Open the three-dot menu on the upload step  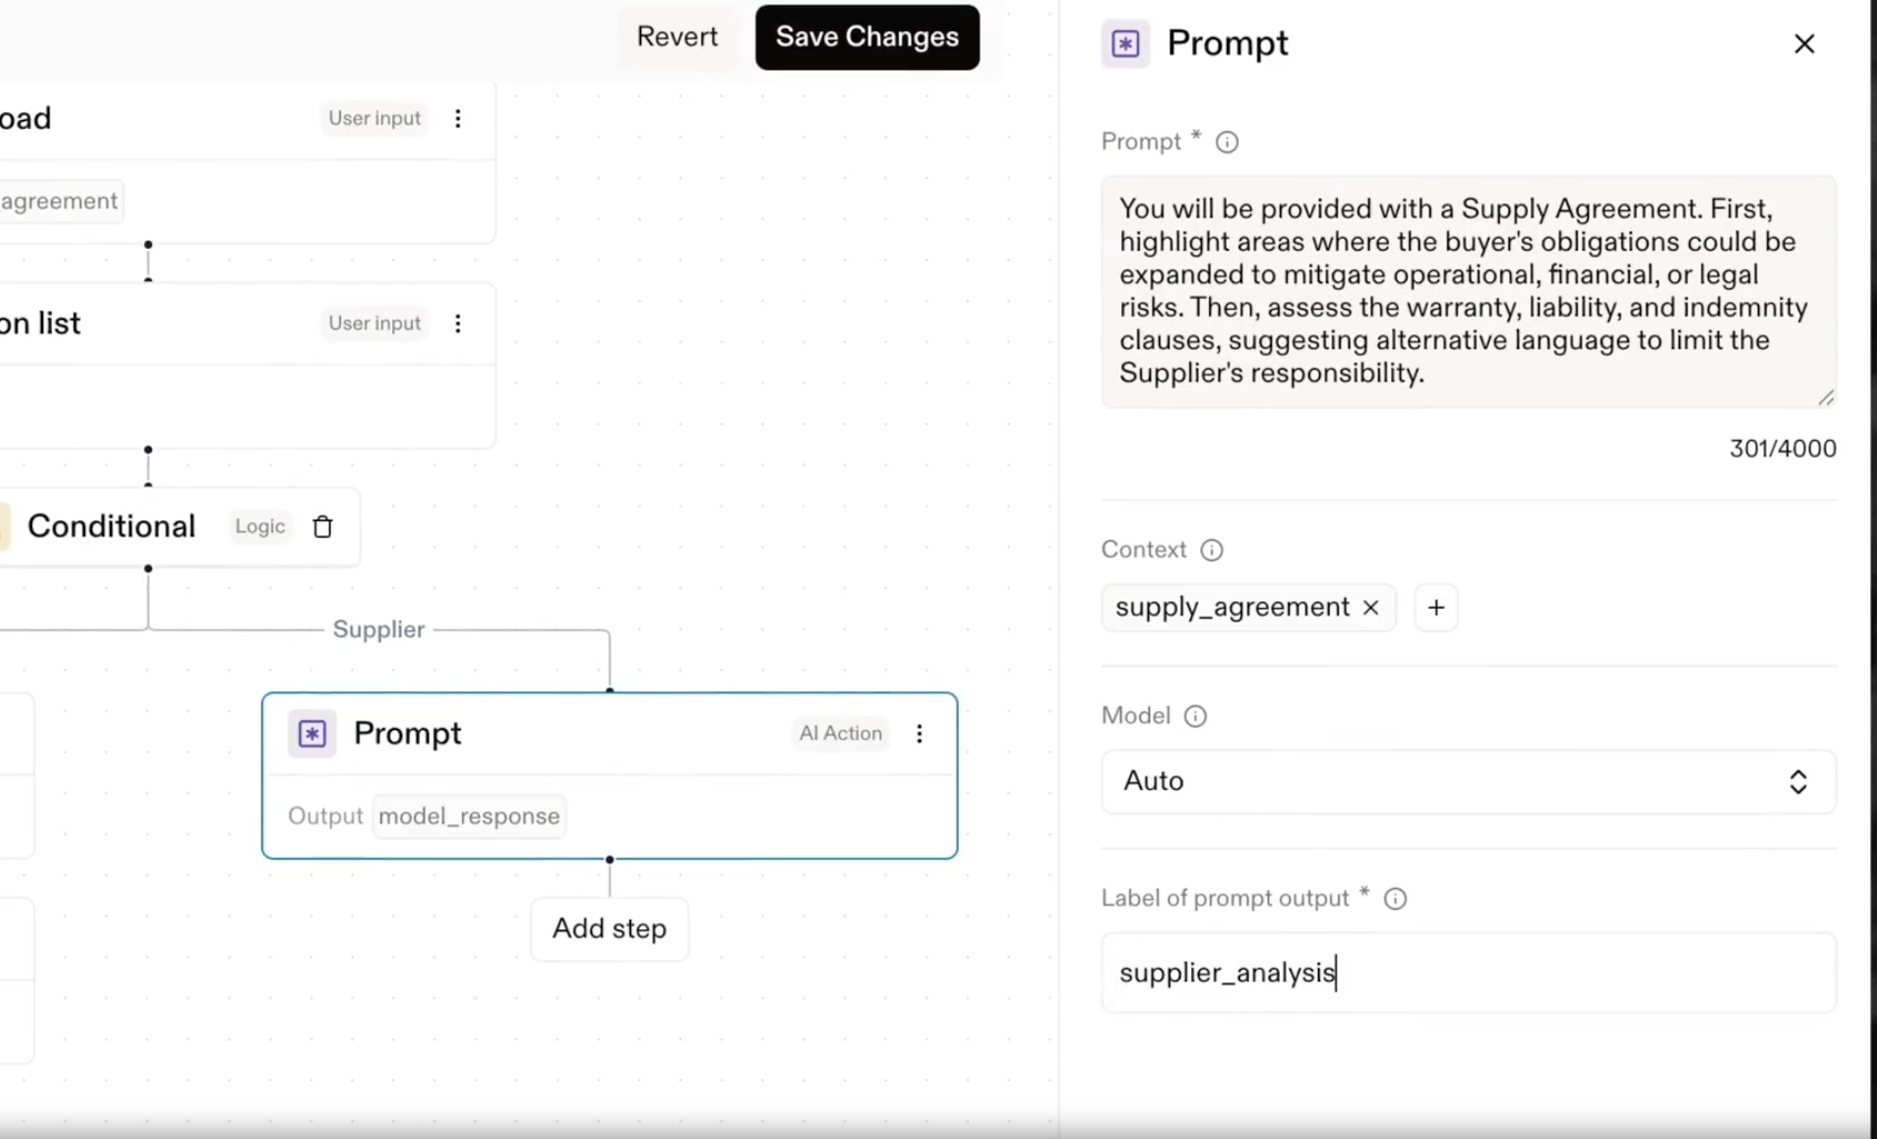[458, 119]
